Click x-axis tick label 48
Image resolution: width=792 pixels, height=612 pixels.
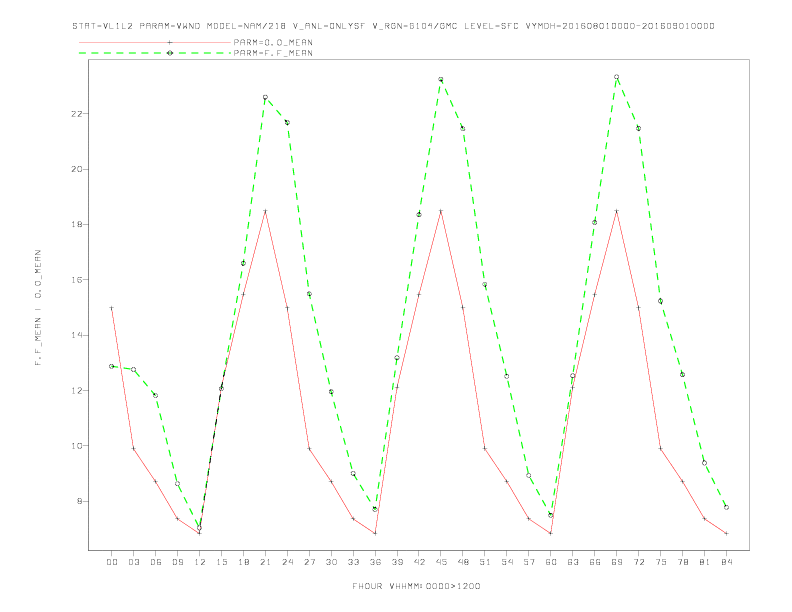coord(463,562)
